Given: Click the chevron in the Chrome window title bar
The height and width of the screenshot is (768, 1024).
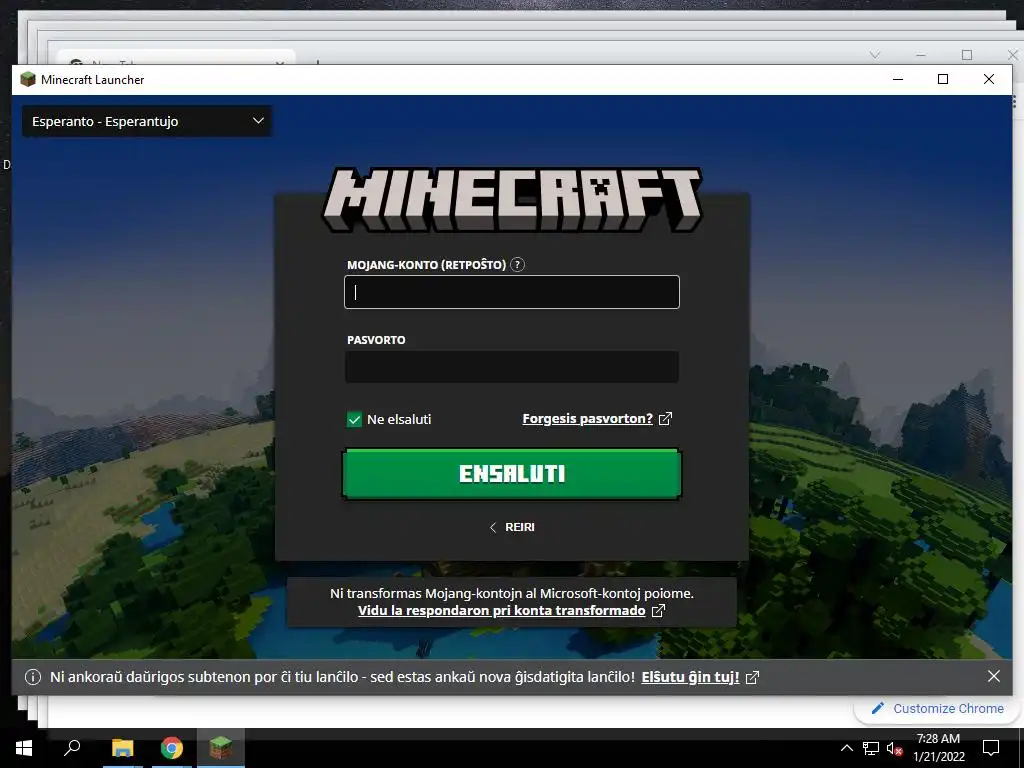Looking at the screenshot, I should pos(875,55).
